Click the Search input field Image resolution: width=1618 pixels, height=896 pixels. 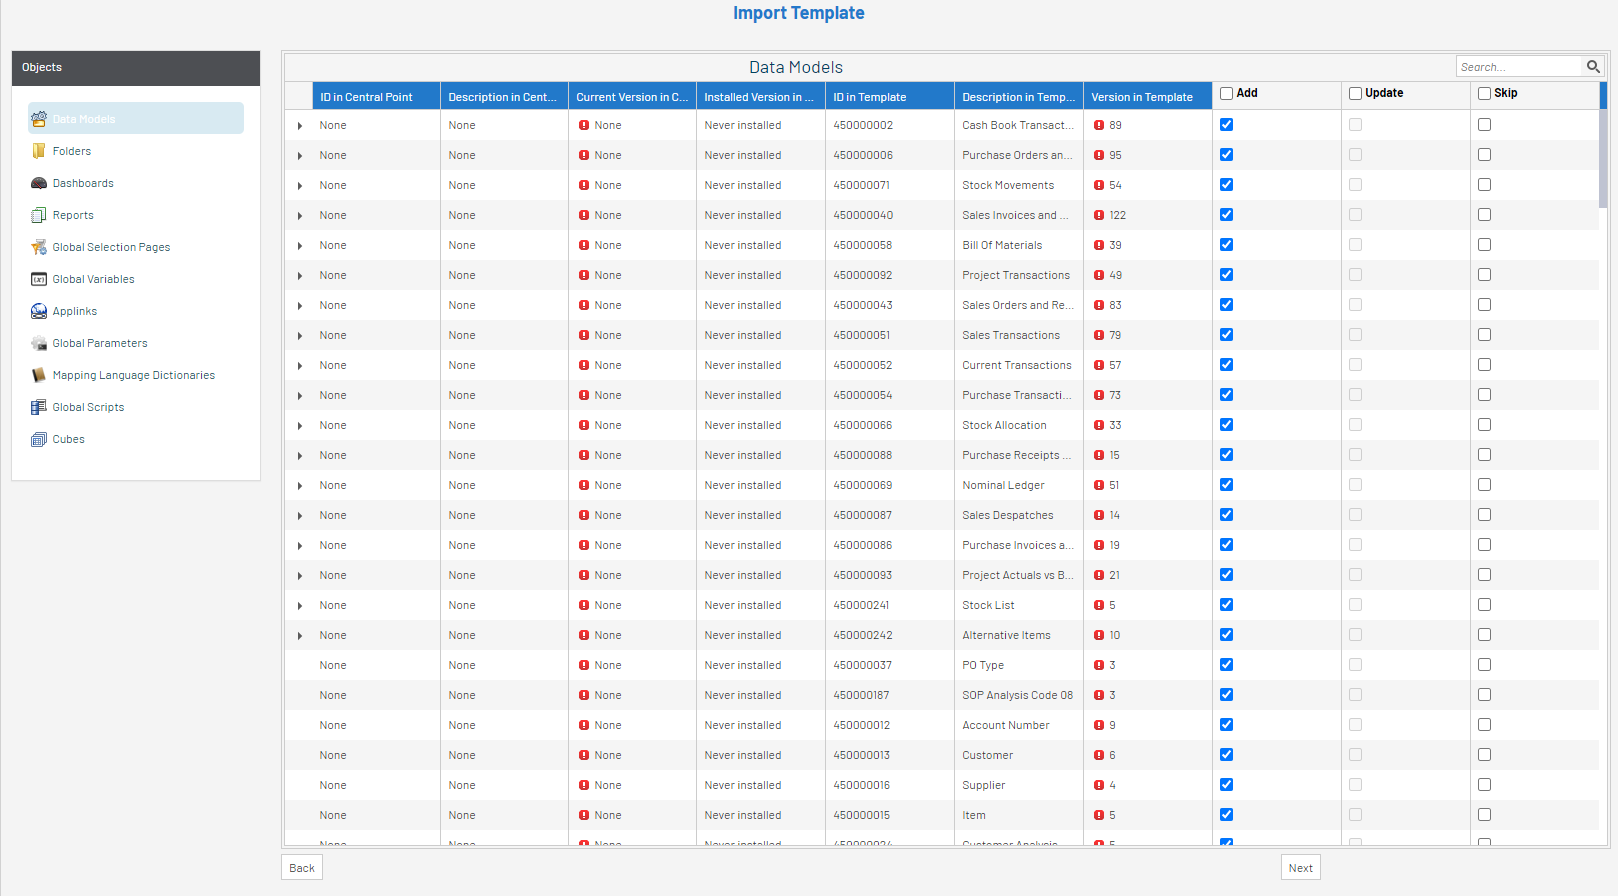1518,67
